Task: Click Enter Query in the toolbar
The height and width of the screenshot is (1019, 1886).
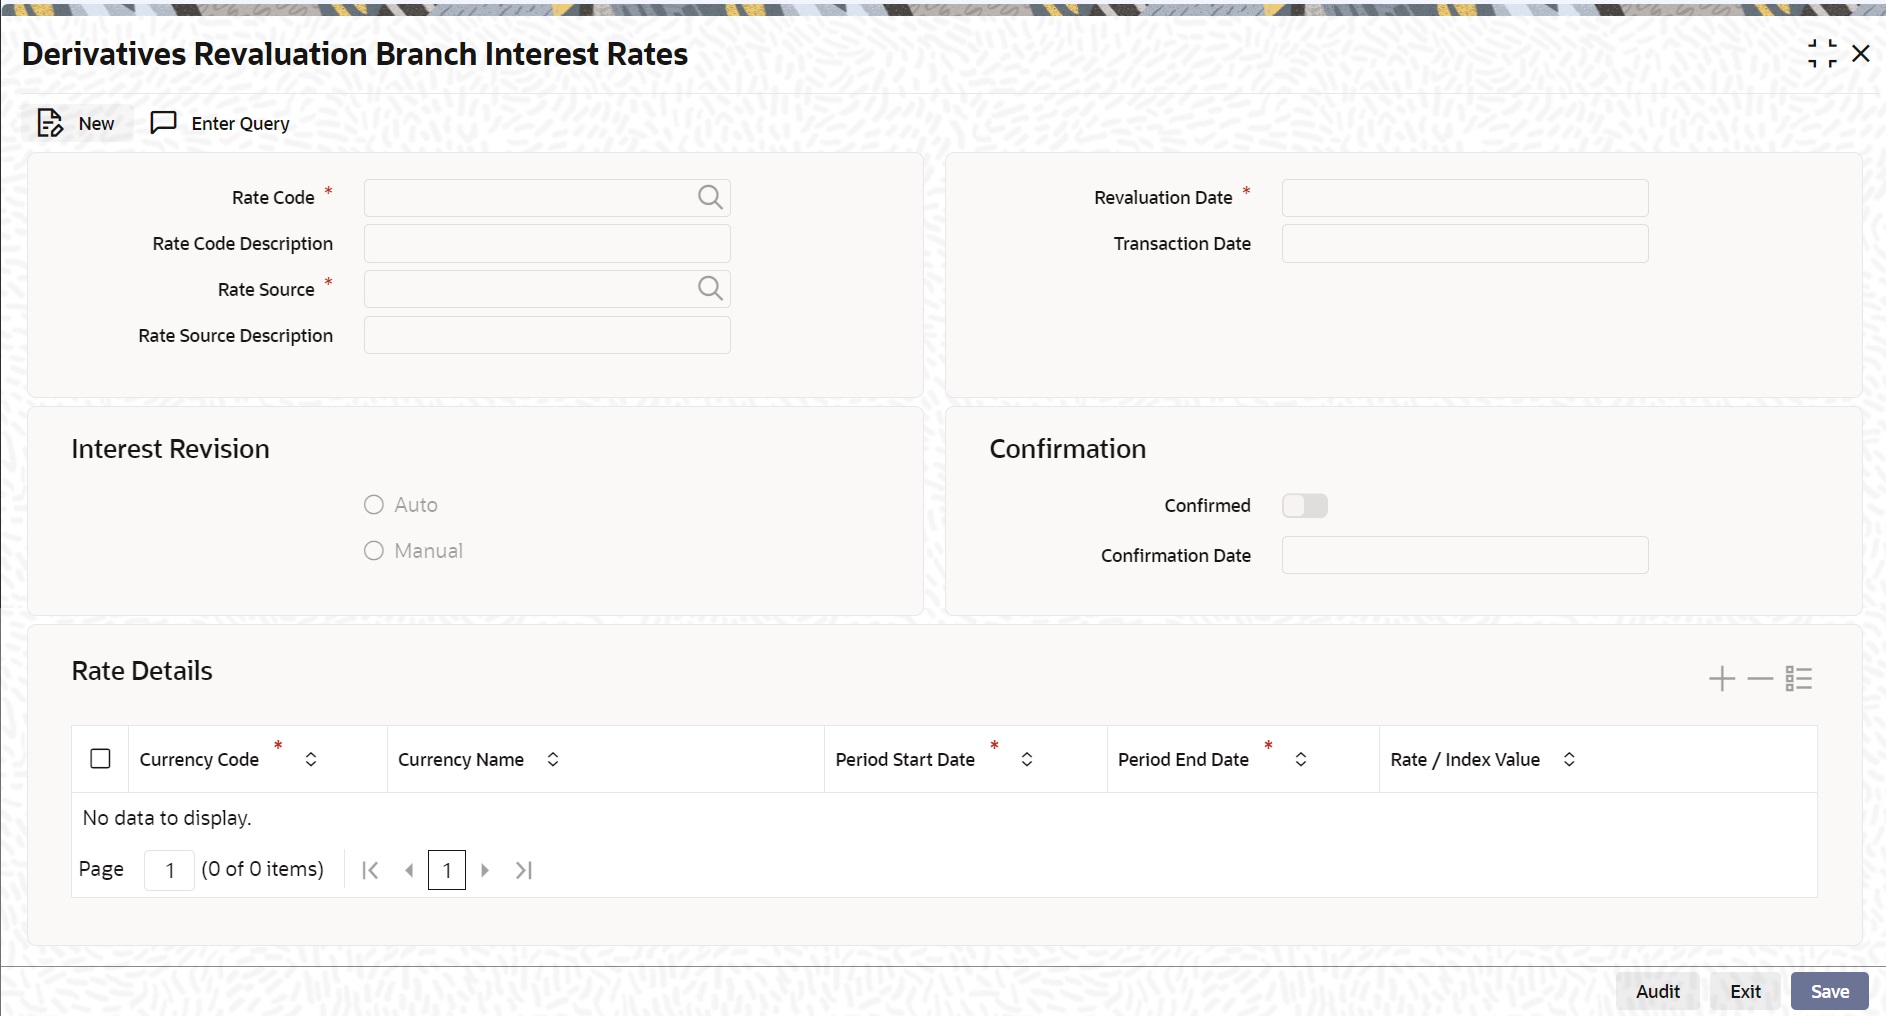Action: [220, 123]
